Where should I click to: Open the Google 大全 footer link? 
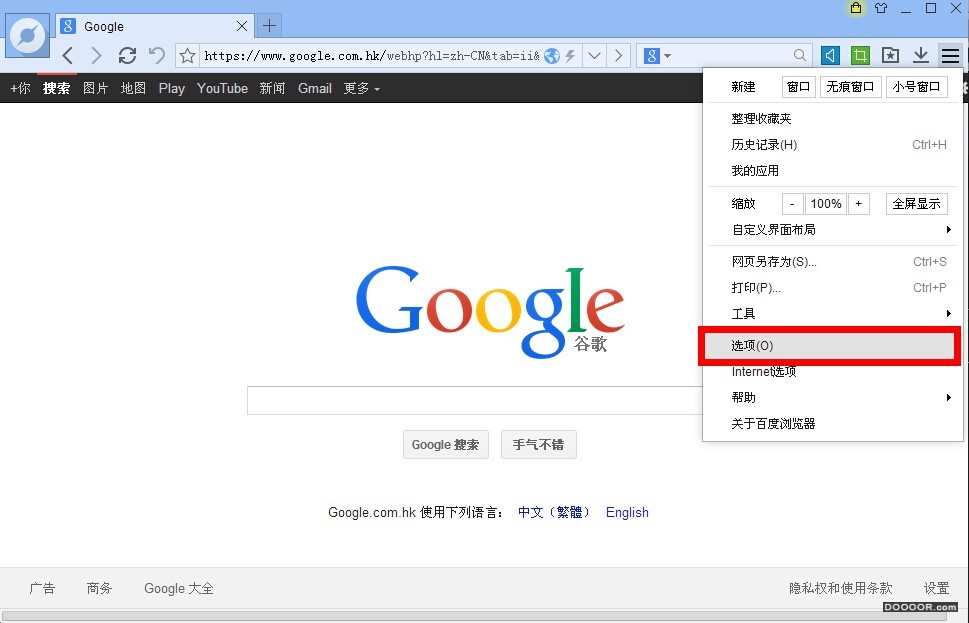tap(179, 588)
